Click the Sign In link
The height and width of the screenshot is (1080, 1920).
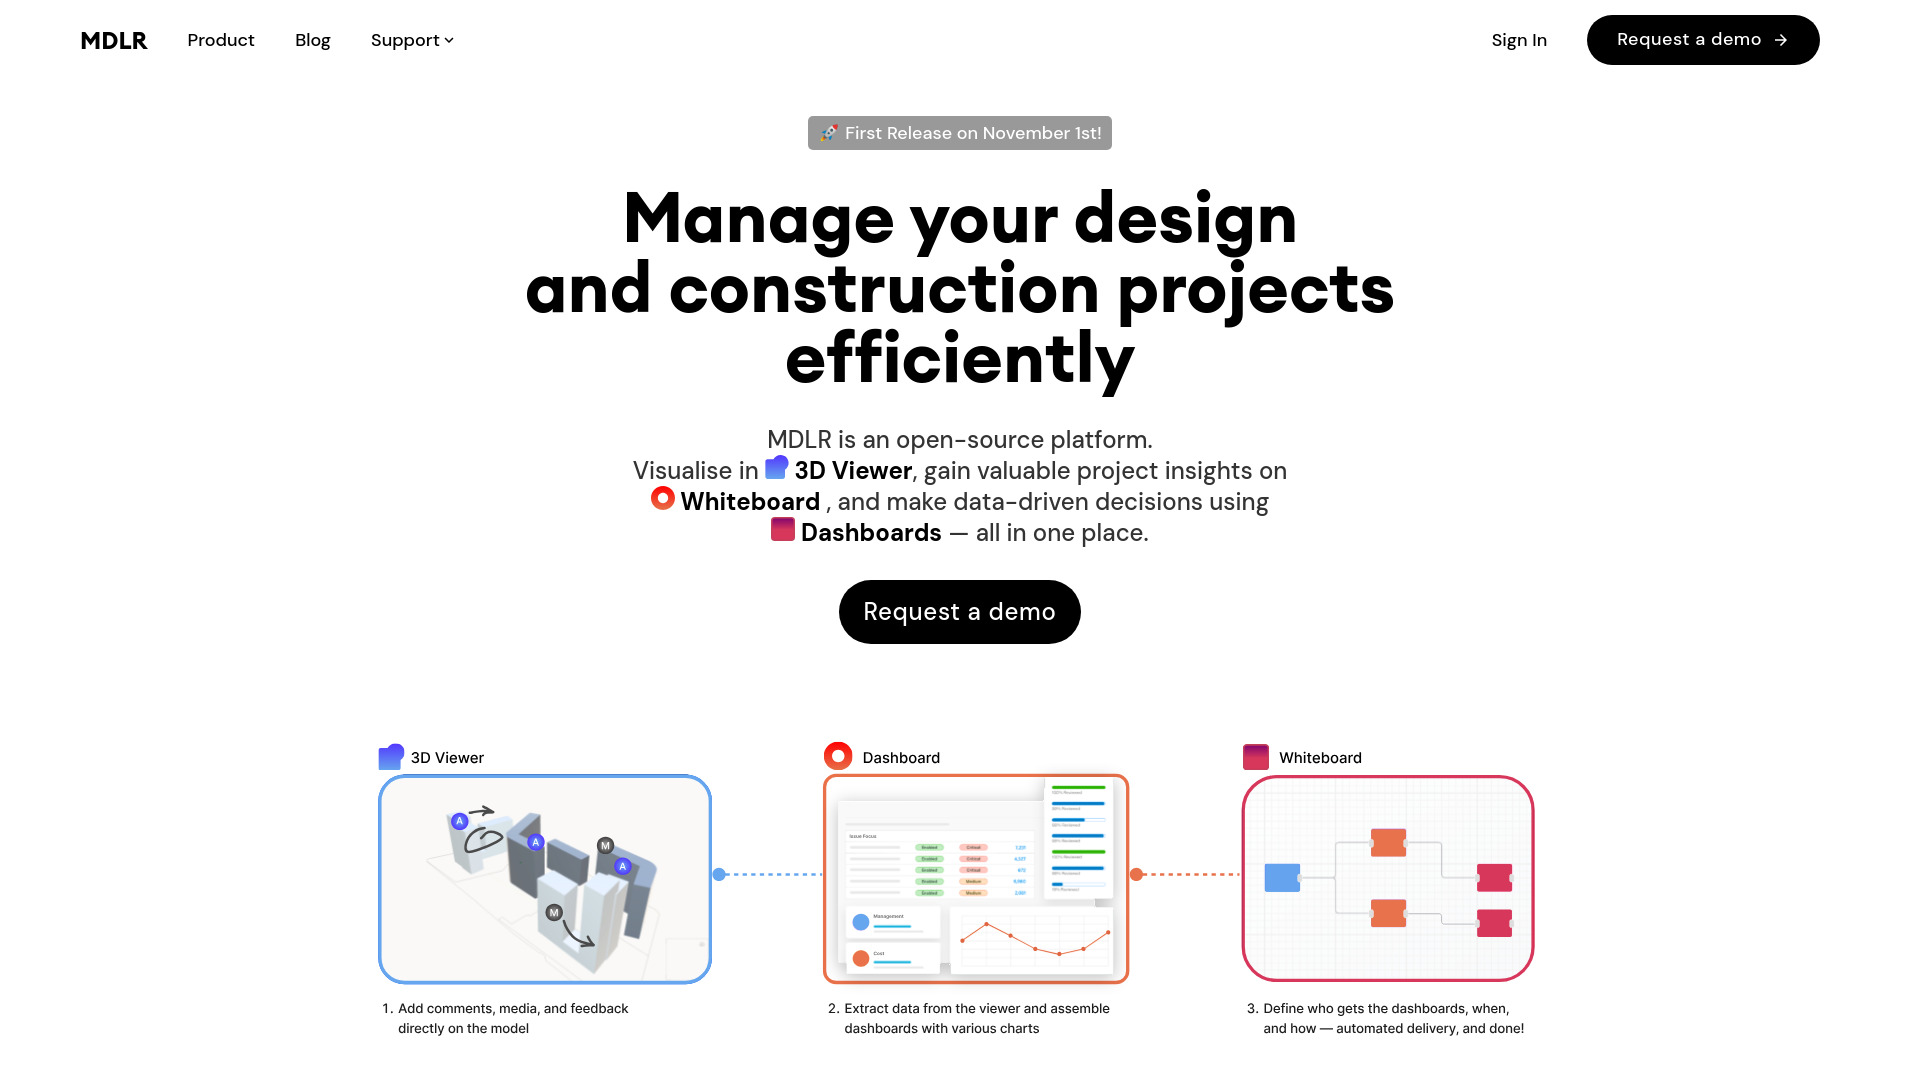click(x=1519, y=40)
